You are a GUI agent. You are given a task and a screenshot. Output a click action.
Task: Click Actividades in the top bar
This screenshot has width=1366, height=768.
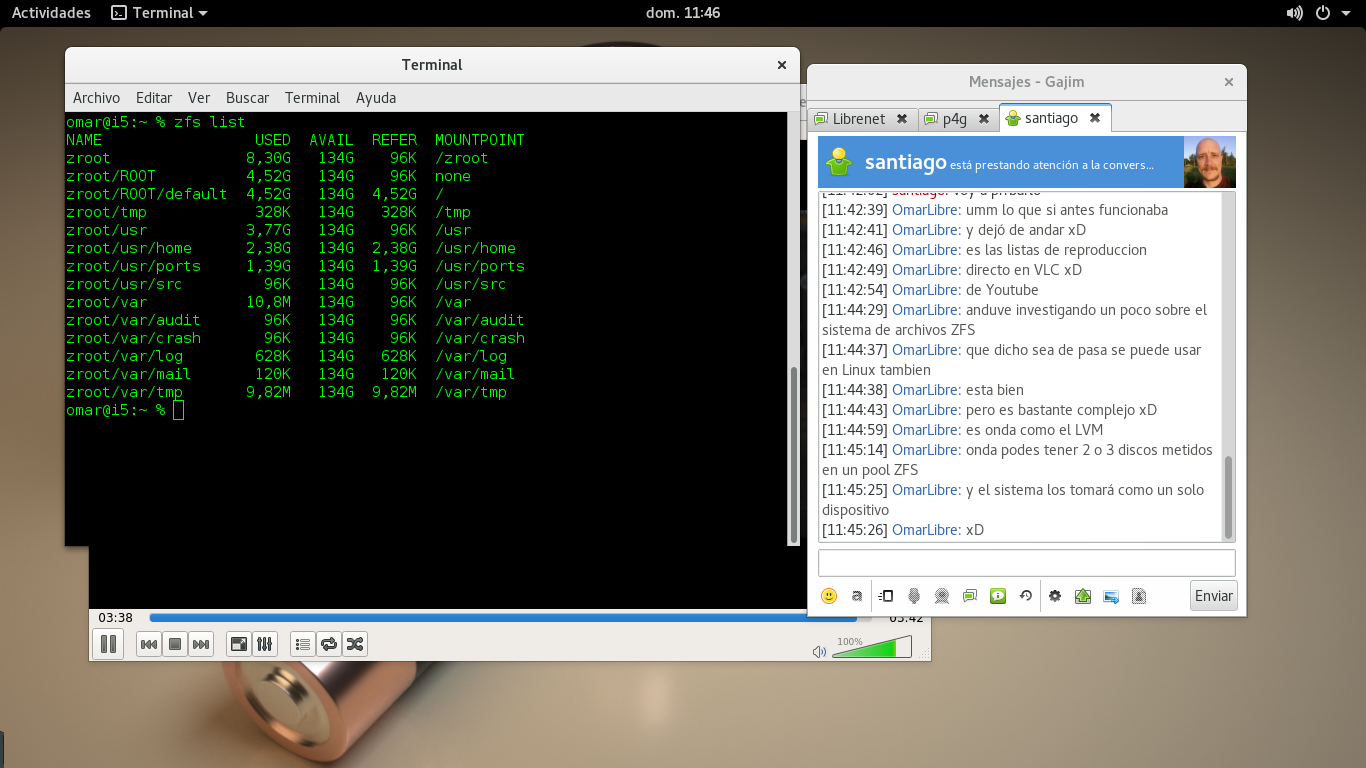coord(51,13)
